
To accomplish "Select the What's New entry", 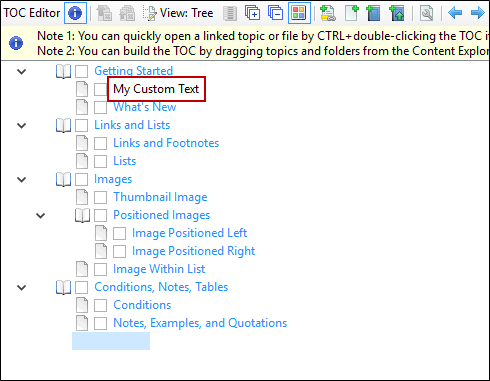I will click(145, 107).
